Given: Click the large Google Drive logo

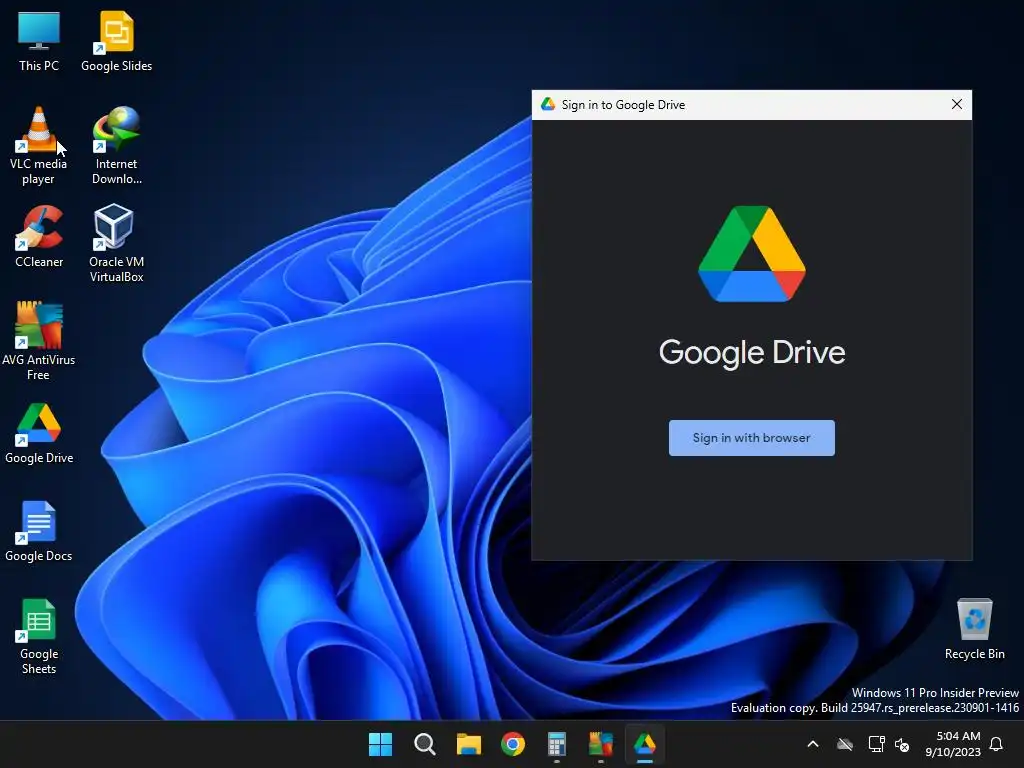Looking at the screenshot, I should (x=751, y=254).
